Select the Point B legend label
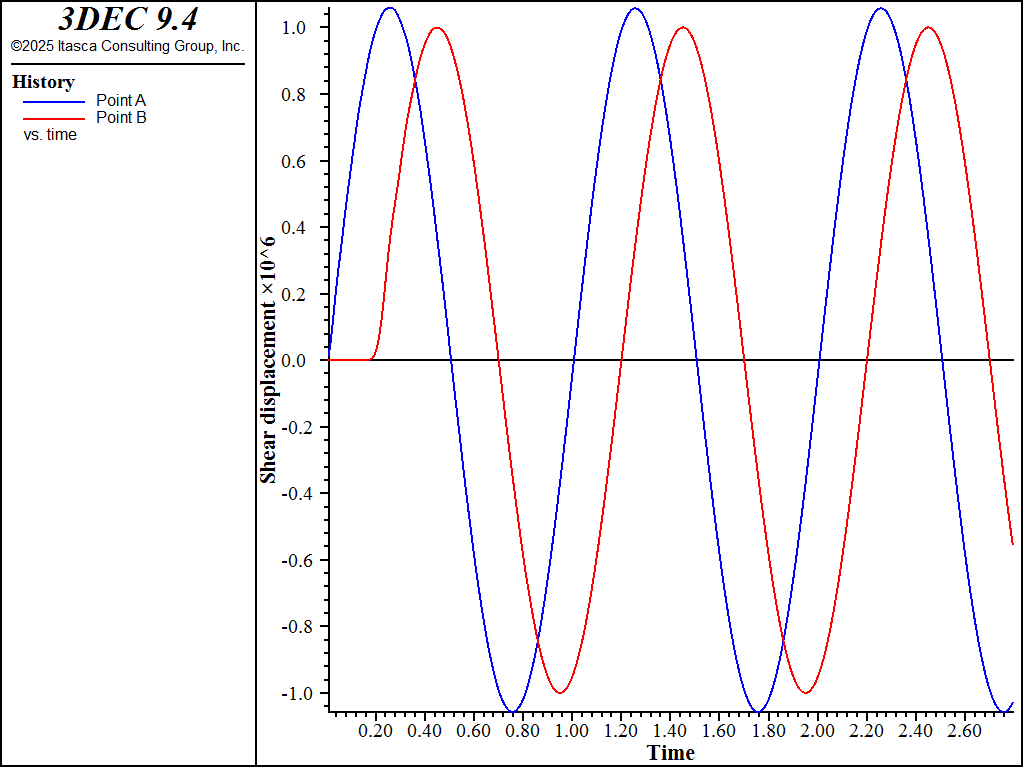1024x768 pixels. tap(121, 117)
